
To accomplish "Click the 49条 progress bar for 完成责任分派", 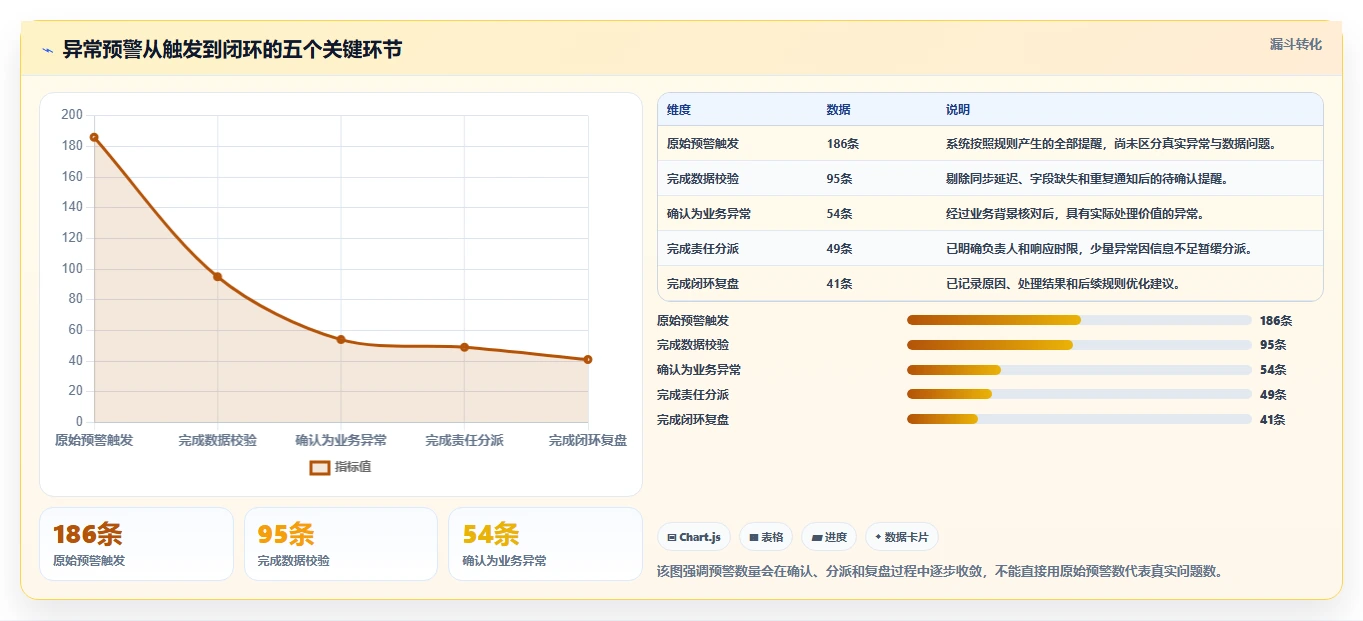I will (1079, 394).
